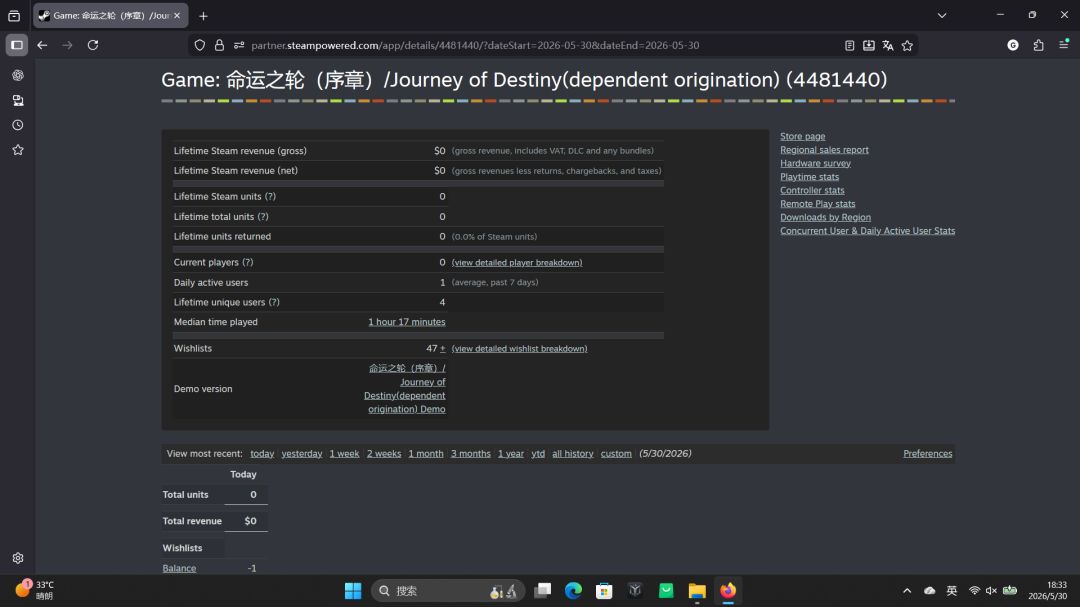Open Playtime stats link
Image resolution: width=1080 pixels, height=607 pixels.
809,176
